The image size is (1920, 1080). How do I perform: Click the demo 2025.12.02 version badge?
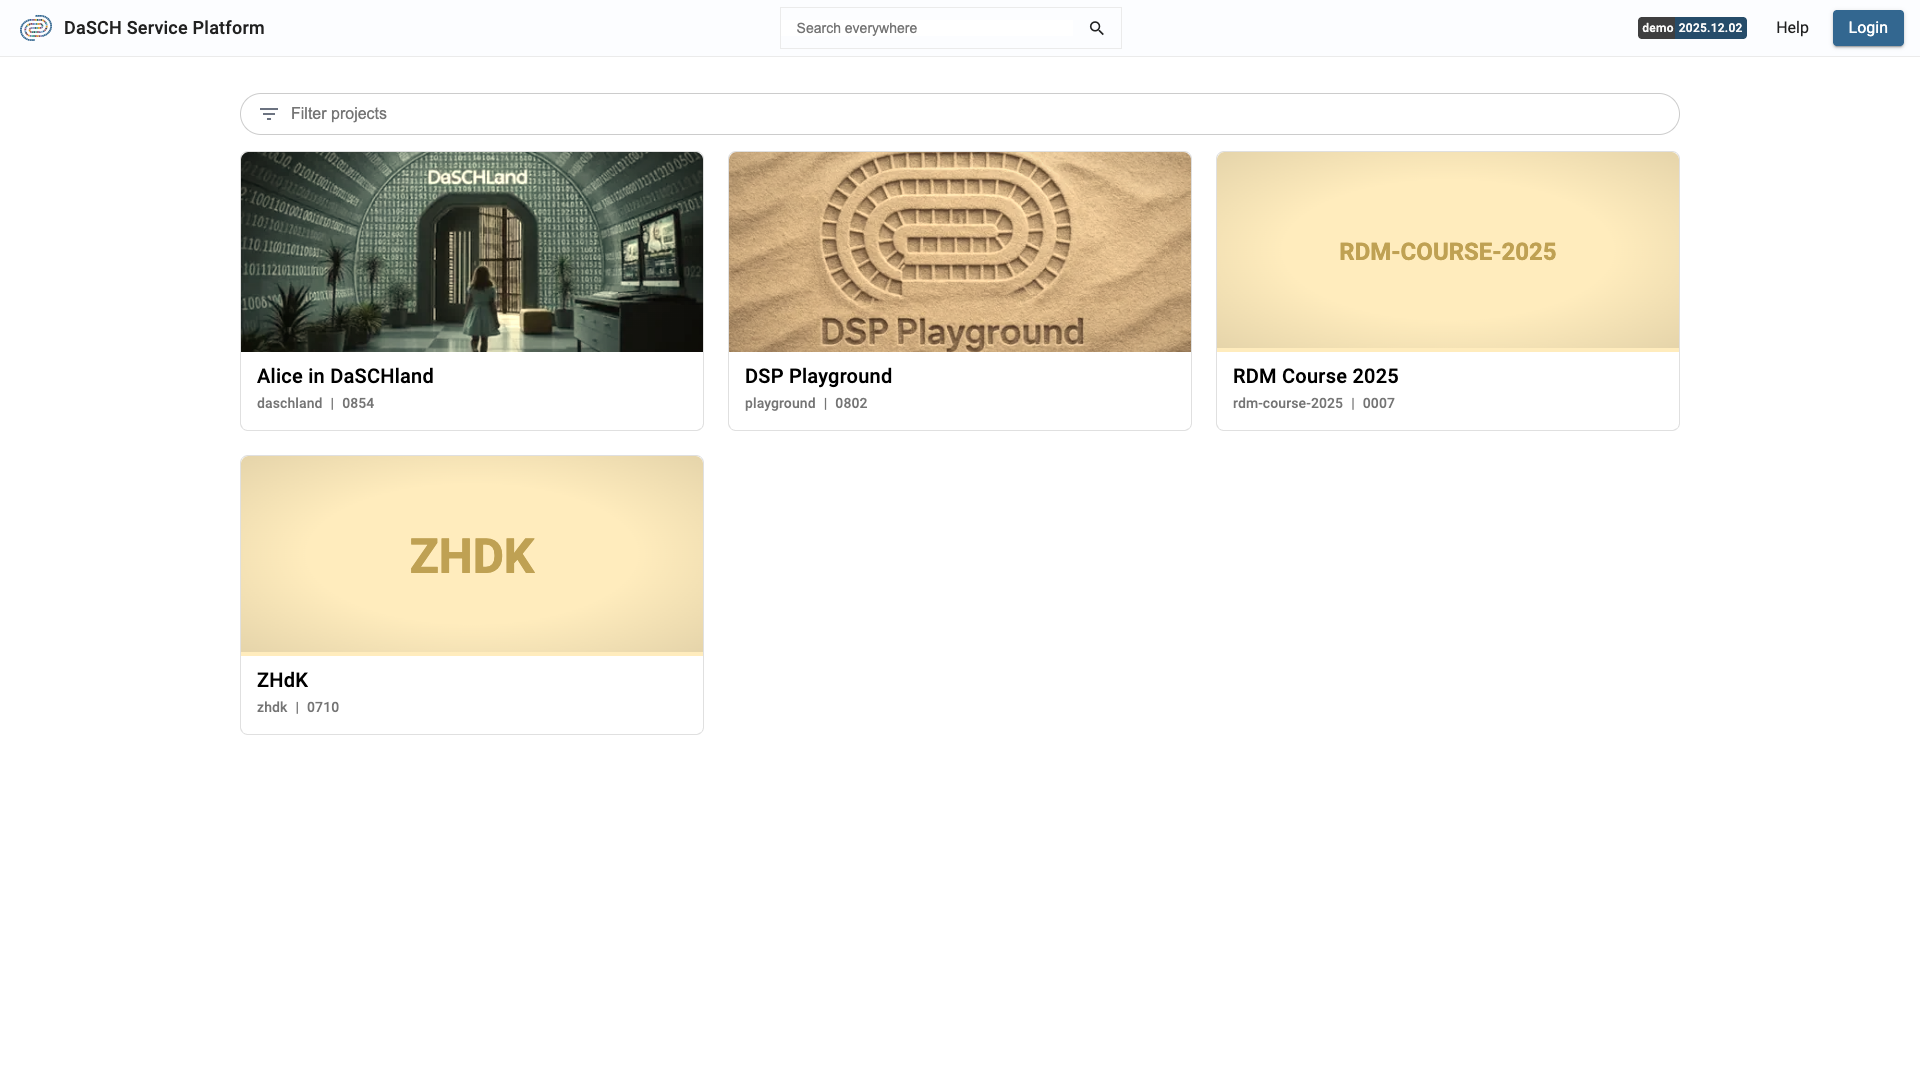point(1692,28)
